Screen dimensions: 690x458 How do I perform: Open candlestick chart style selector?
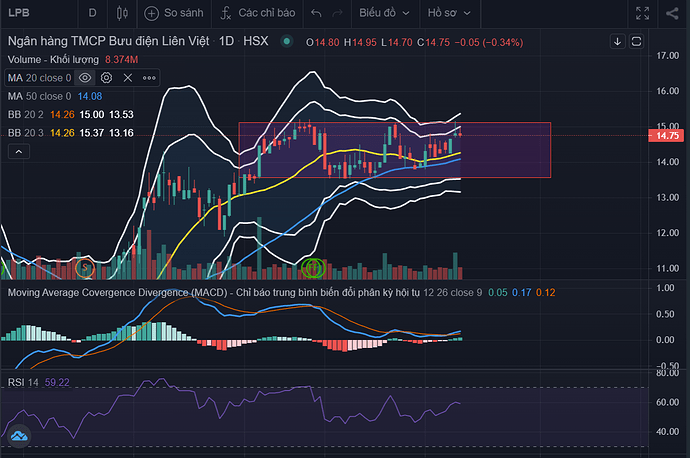click(122, 13)
